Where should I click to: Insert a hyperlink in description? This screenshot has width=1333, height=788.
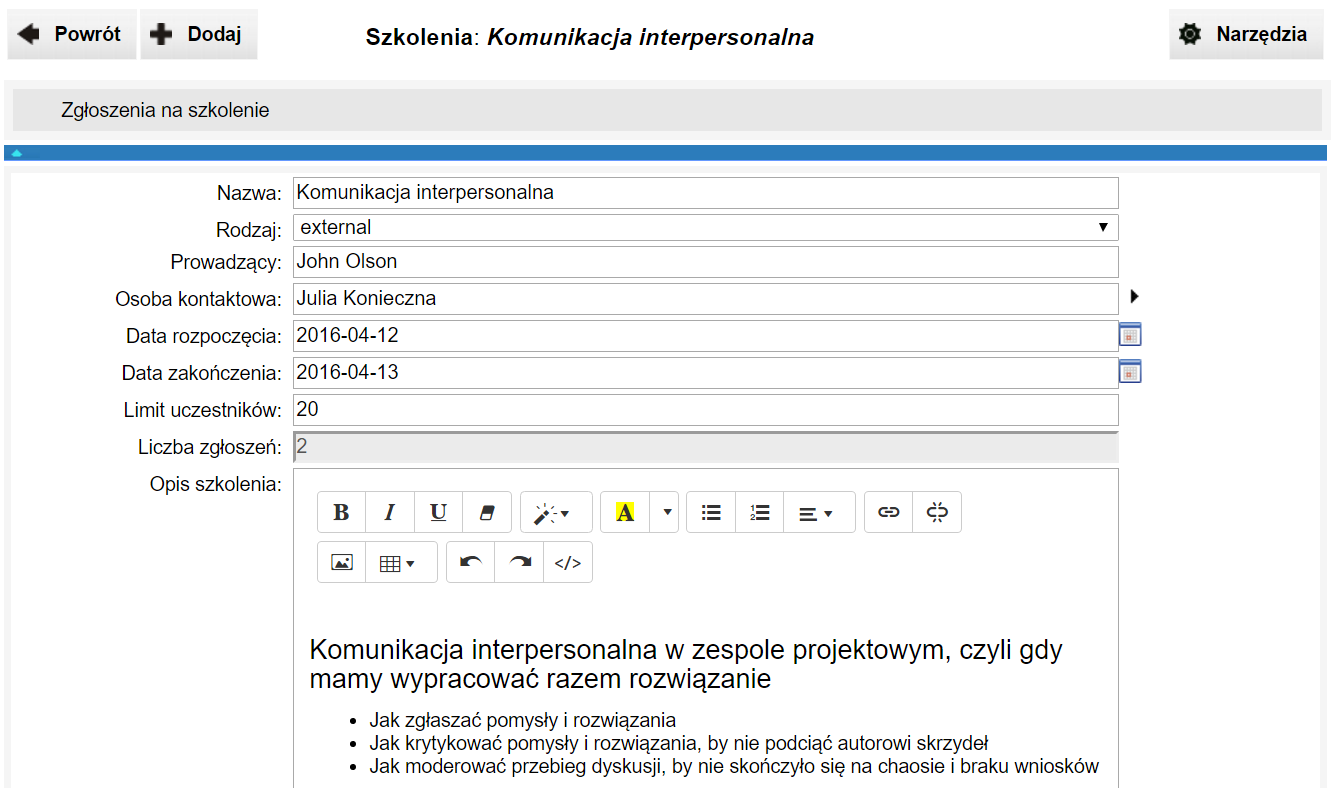point(888,512)
